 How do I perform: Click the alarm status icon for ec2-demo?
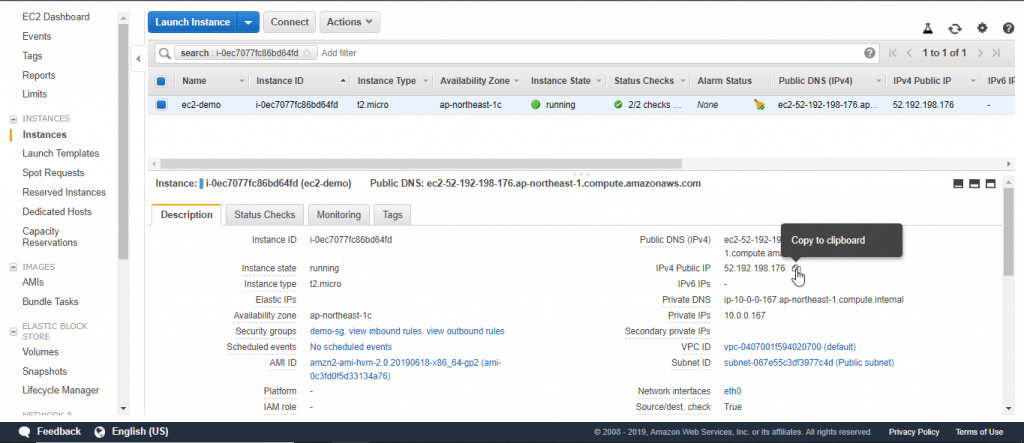pyautogui.click(x=758, y=105)
